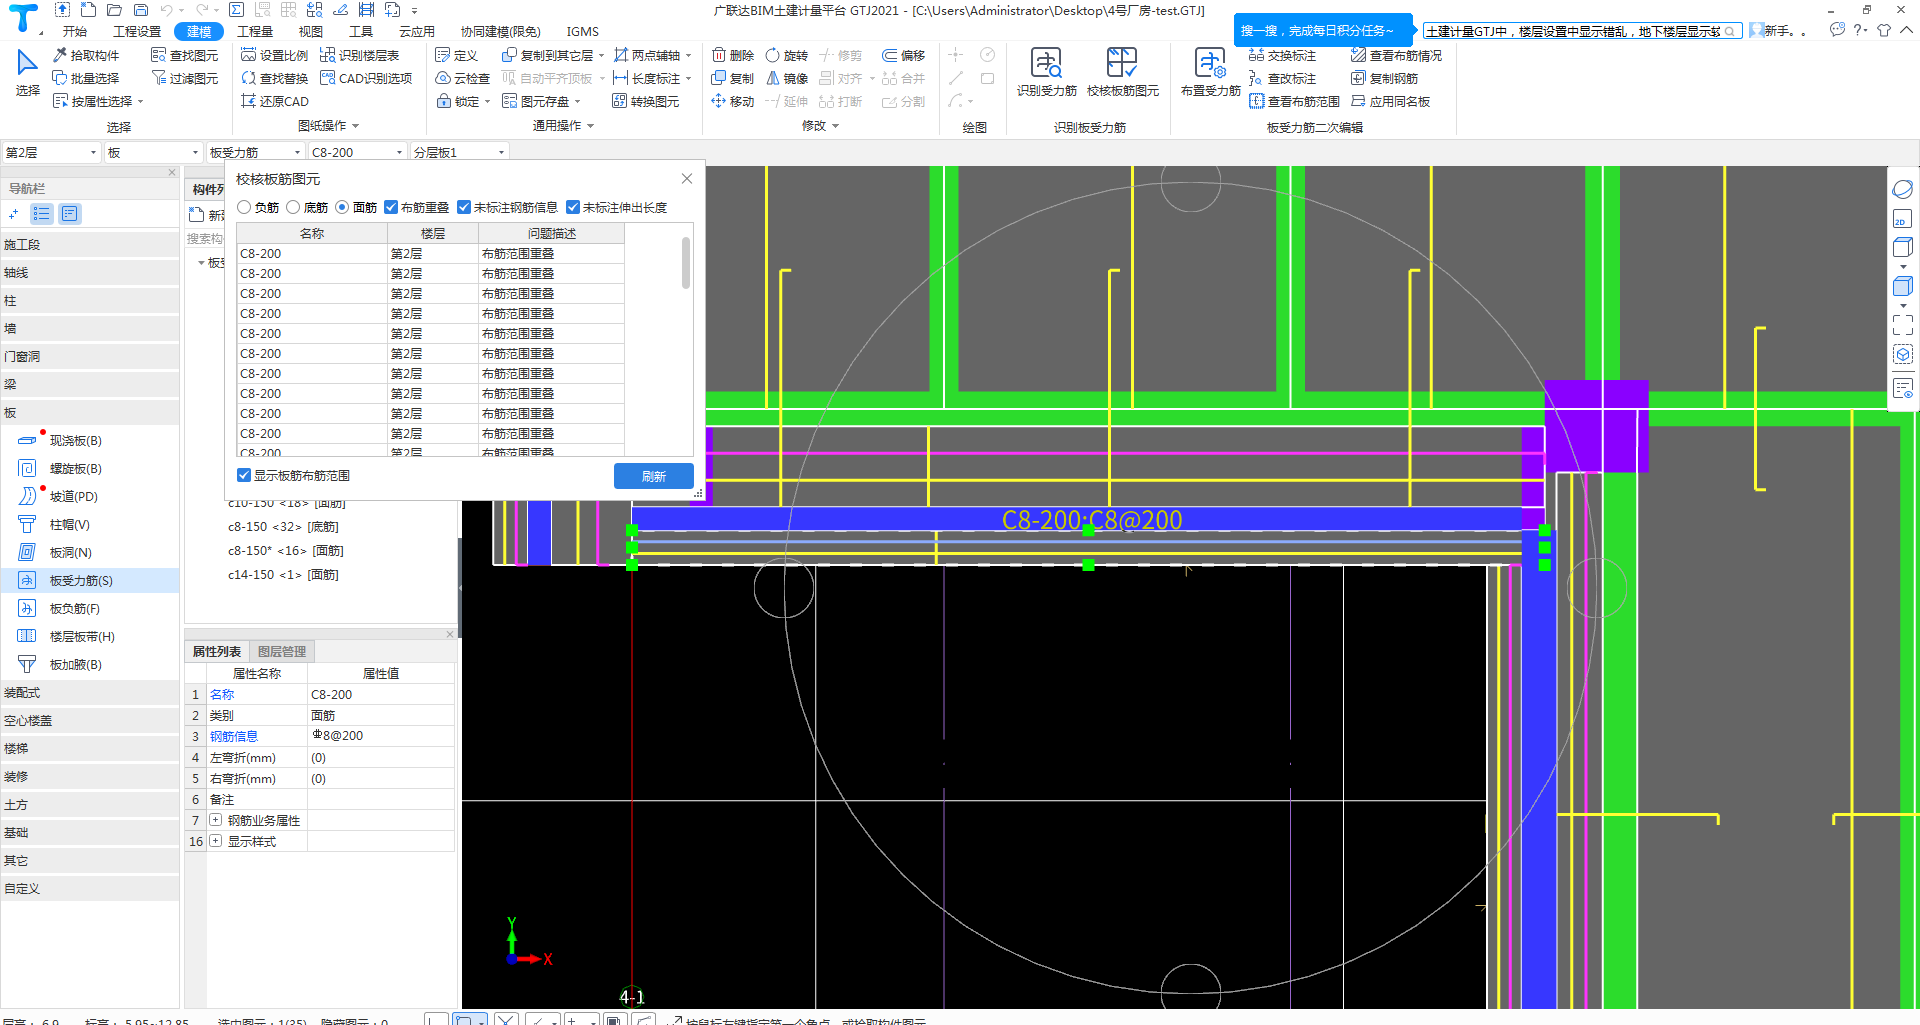Image resolution: width=1920 pixels, height=1025 pixels.
Task: Select 板受力筋(S) in navigation
Action: point(90,580)
